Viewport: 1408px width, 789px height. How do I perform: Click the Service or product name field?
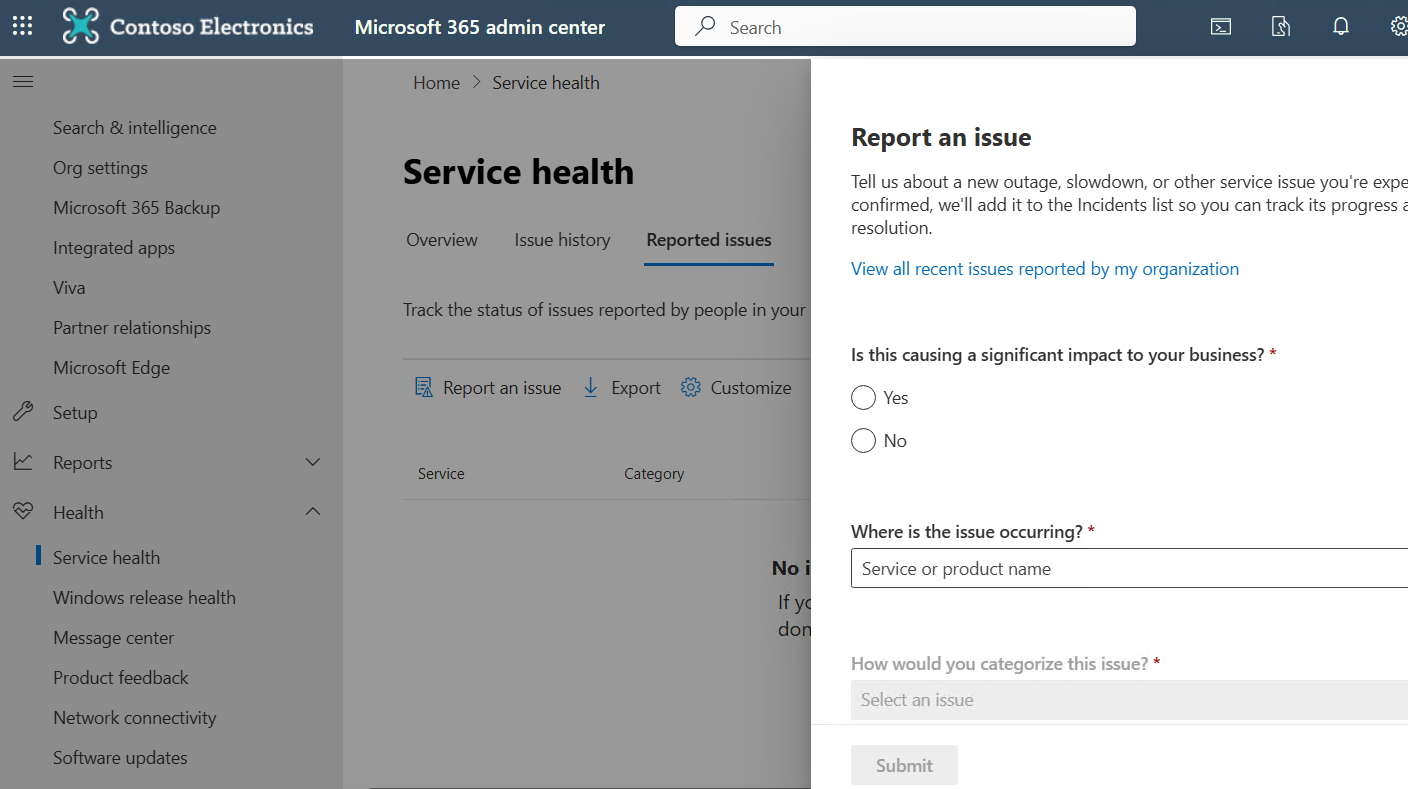click(1129, 568)
